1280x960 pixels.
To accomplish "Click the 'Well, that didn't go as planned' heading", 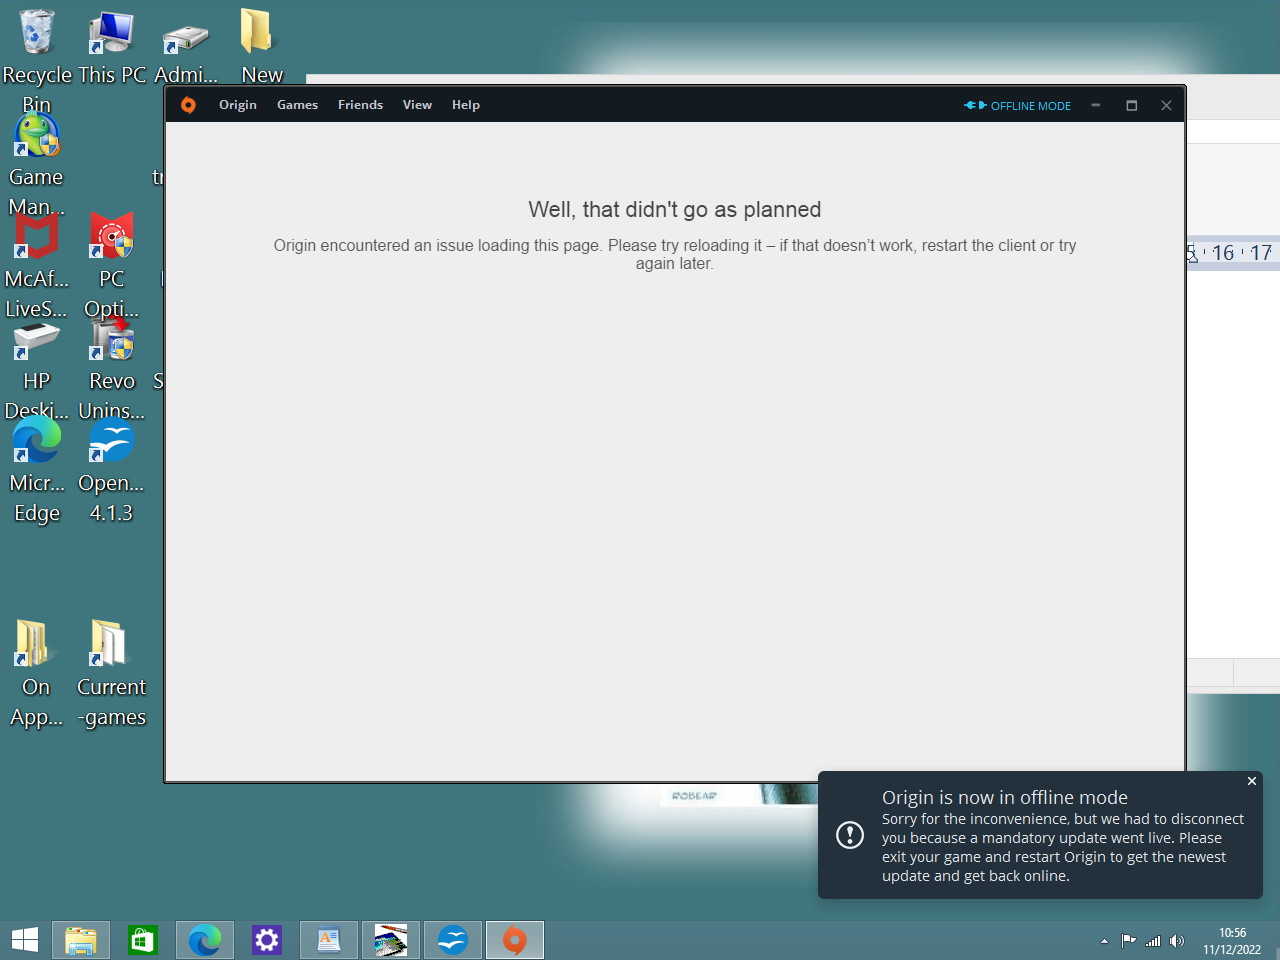I will click(675, 209).
